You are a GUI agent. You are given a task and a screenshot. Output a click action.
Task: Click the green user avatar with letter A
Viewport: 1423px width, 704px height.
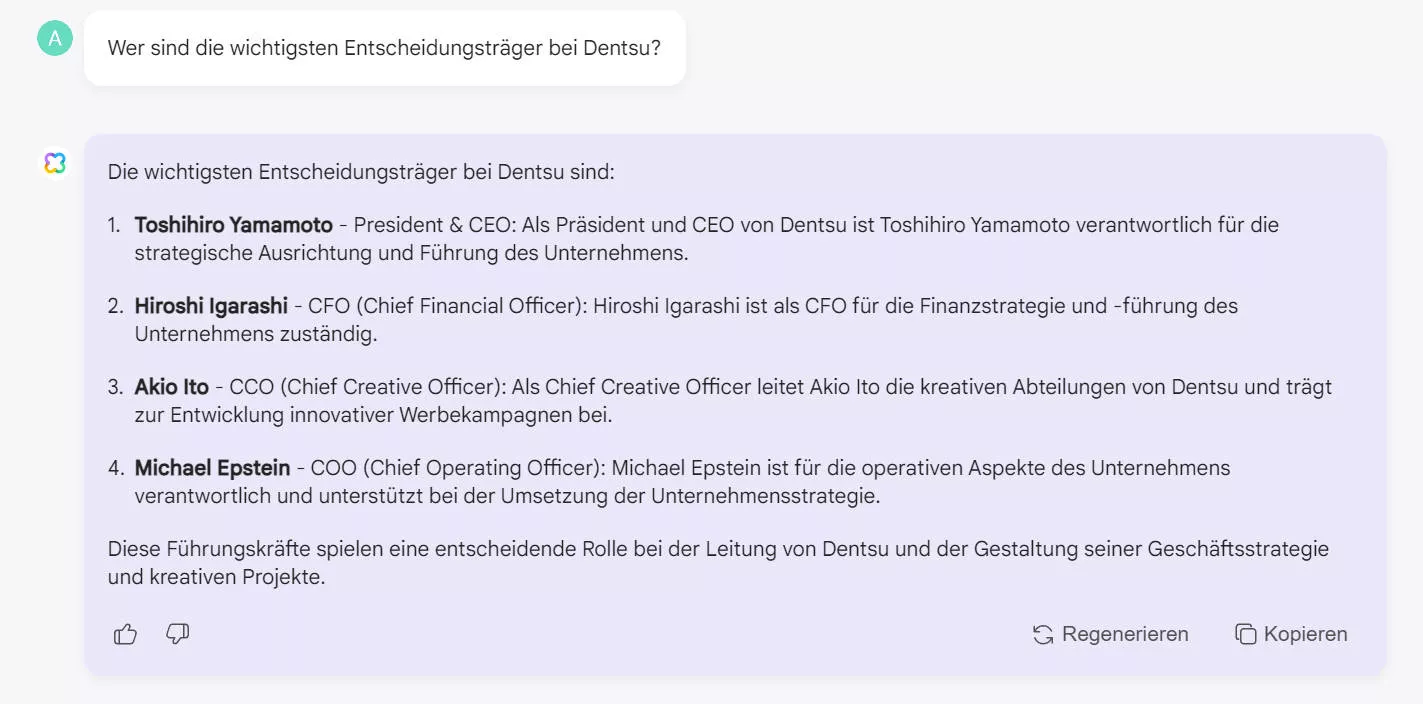54,40
